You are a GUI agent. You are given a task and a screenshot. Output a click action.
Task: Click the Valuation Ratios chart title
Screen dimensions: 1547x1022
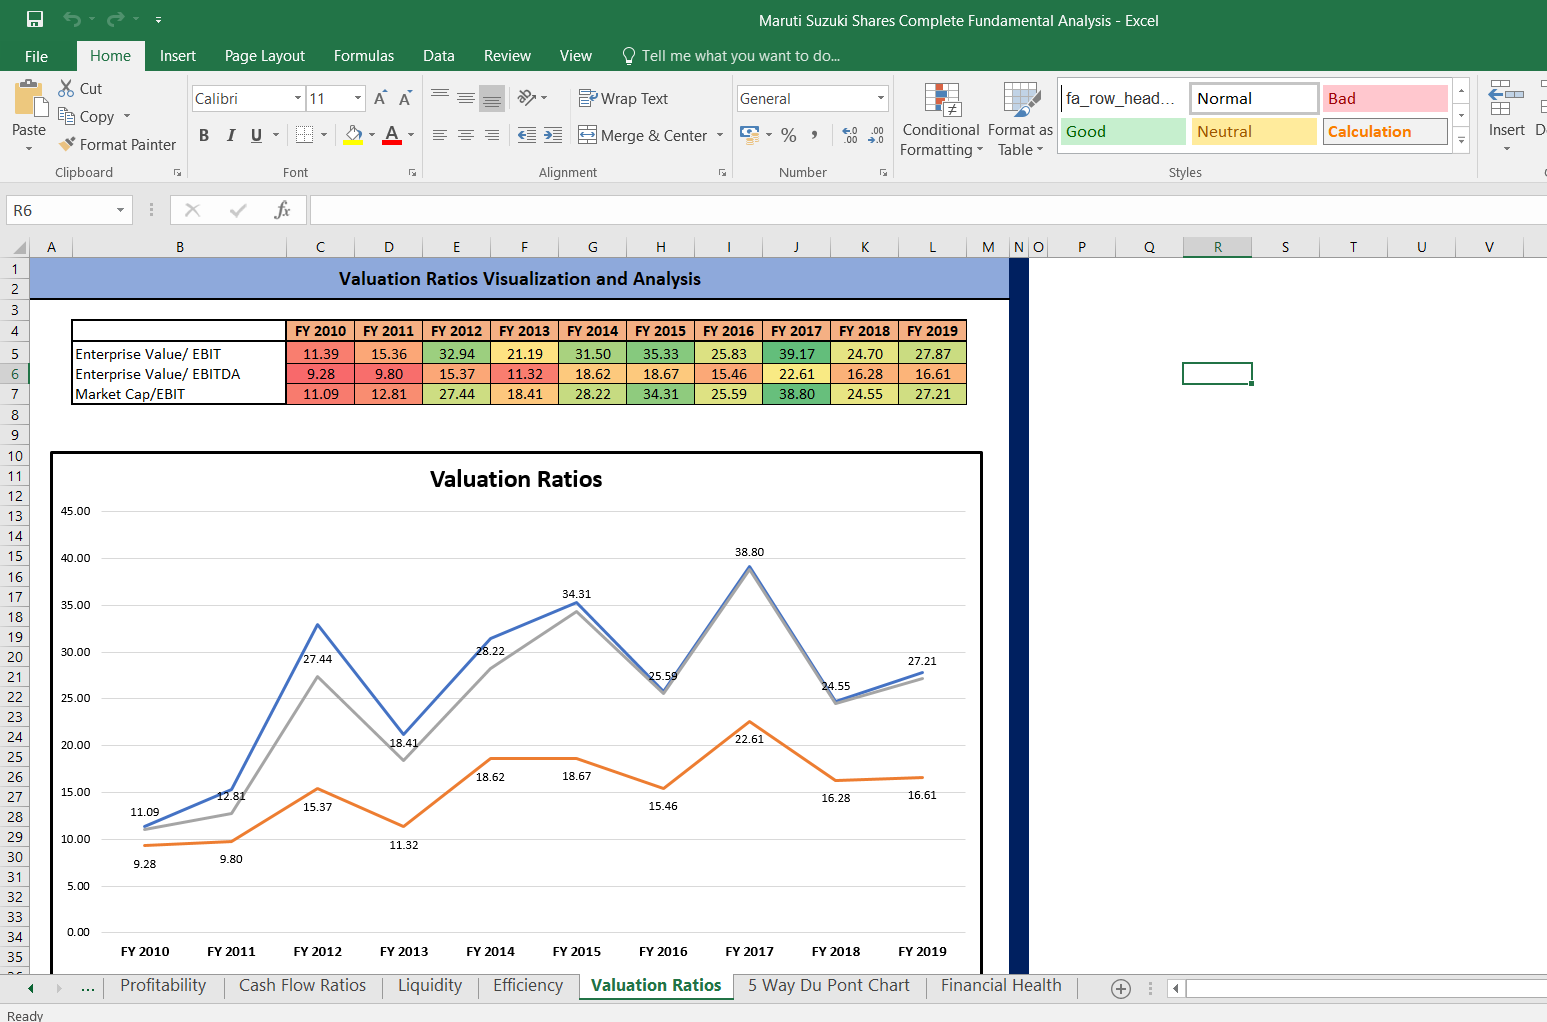[x=516, y=479]
